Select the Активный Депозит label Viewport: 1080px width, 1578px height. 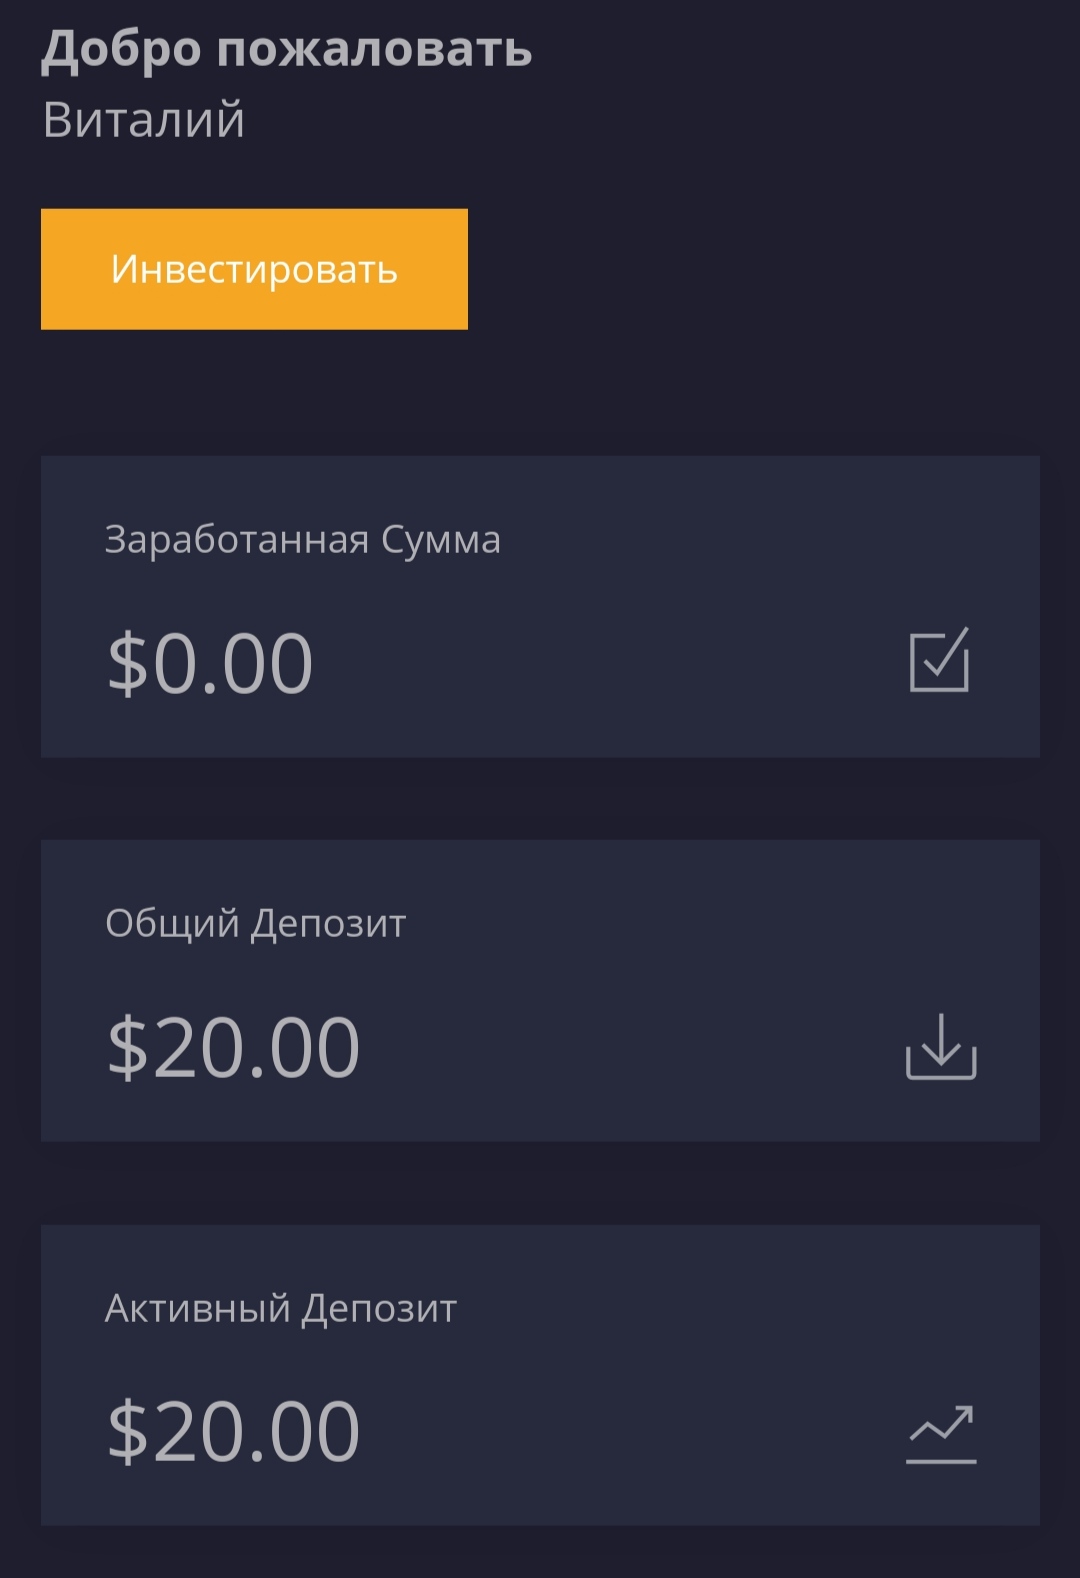[281, 1308]
